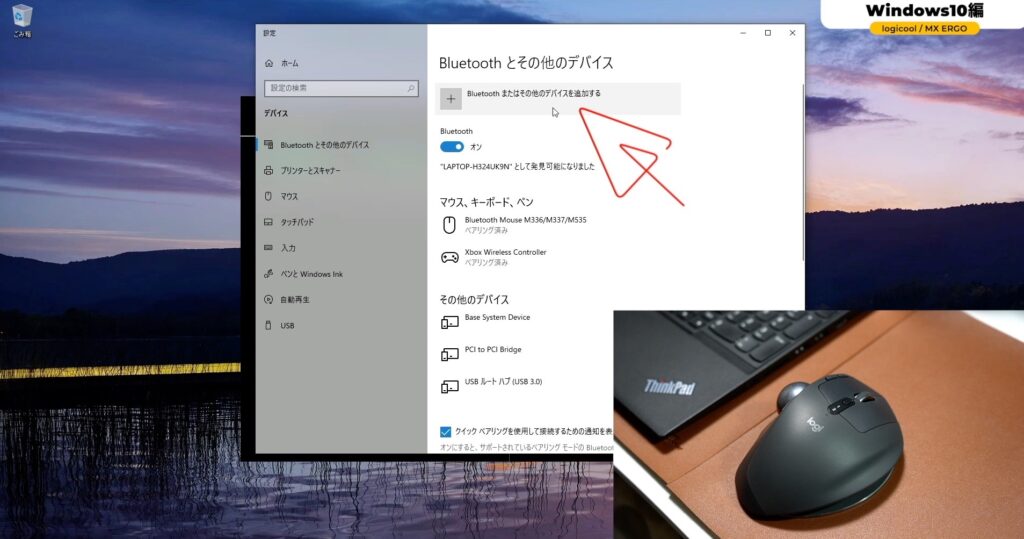Open the 入力 settings page
Screen dimensions: 1024x539
pos(288,248)
